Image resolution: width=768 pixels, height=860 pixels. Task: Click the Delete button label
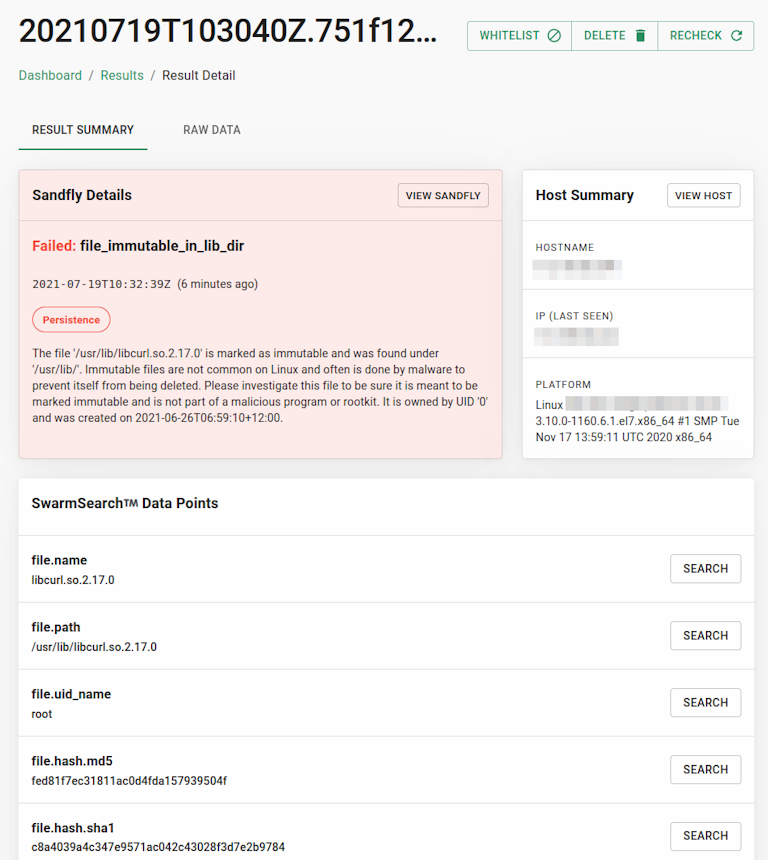pos(604,36)
